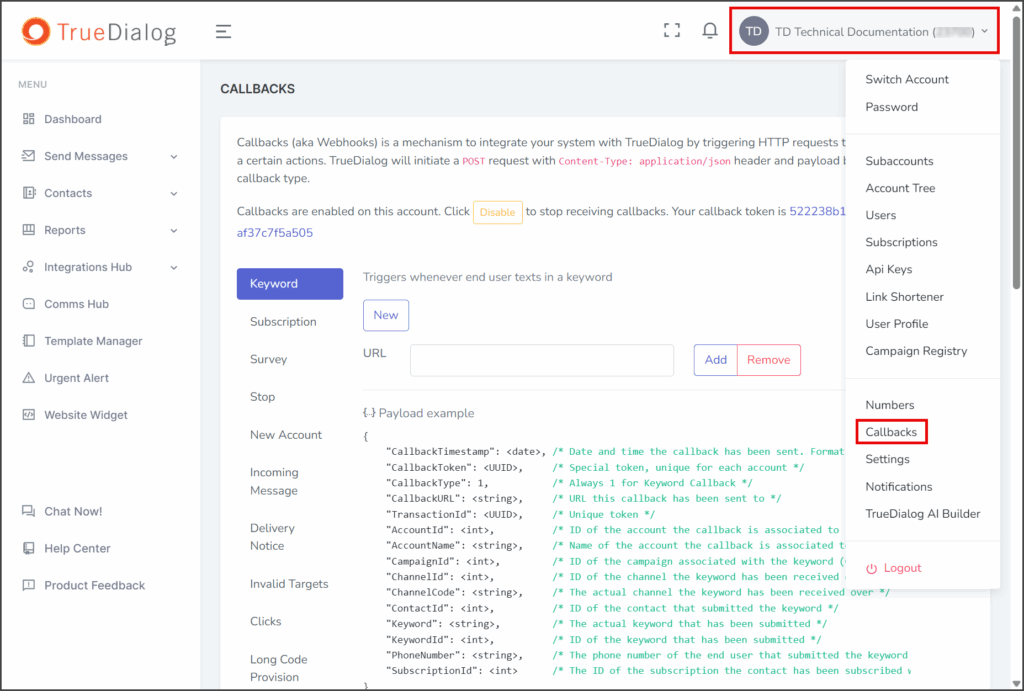Switch to the Delivery Notice tab
Viewport: 1024px width, 691px height.
(x=272, y=537)
